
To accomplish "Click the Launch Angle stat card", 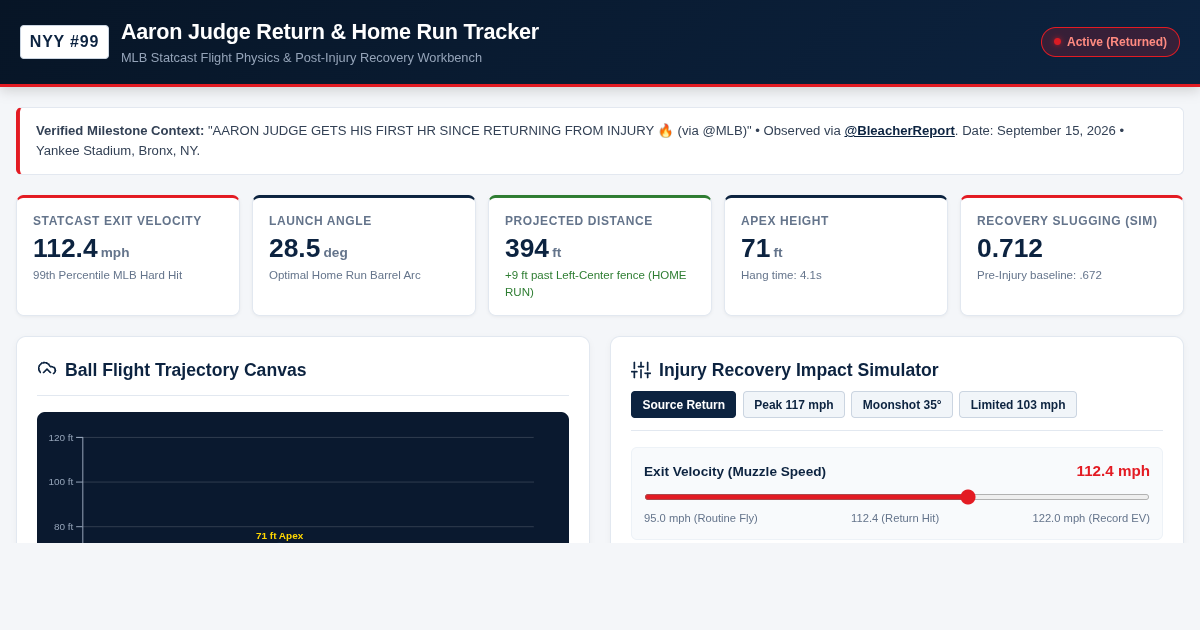I will point(364,256).
